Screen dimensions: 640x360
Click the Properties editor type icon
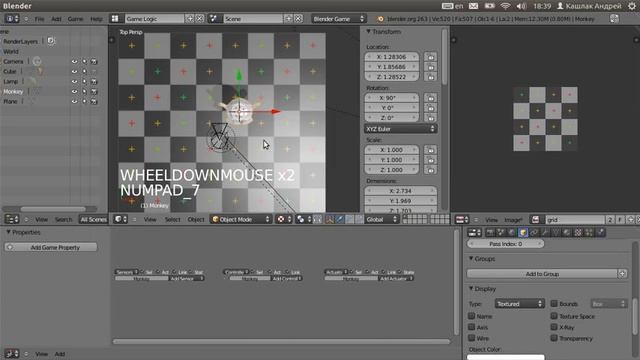(474, 233)
